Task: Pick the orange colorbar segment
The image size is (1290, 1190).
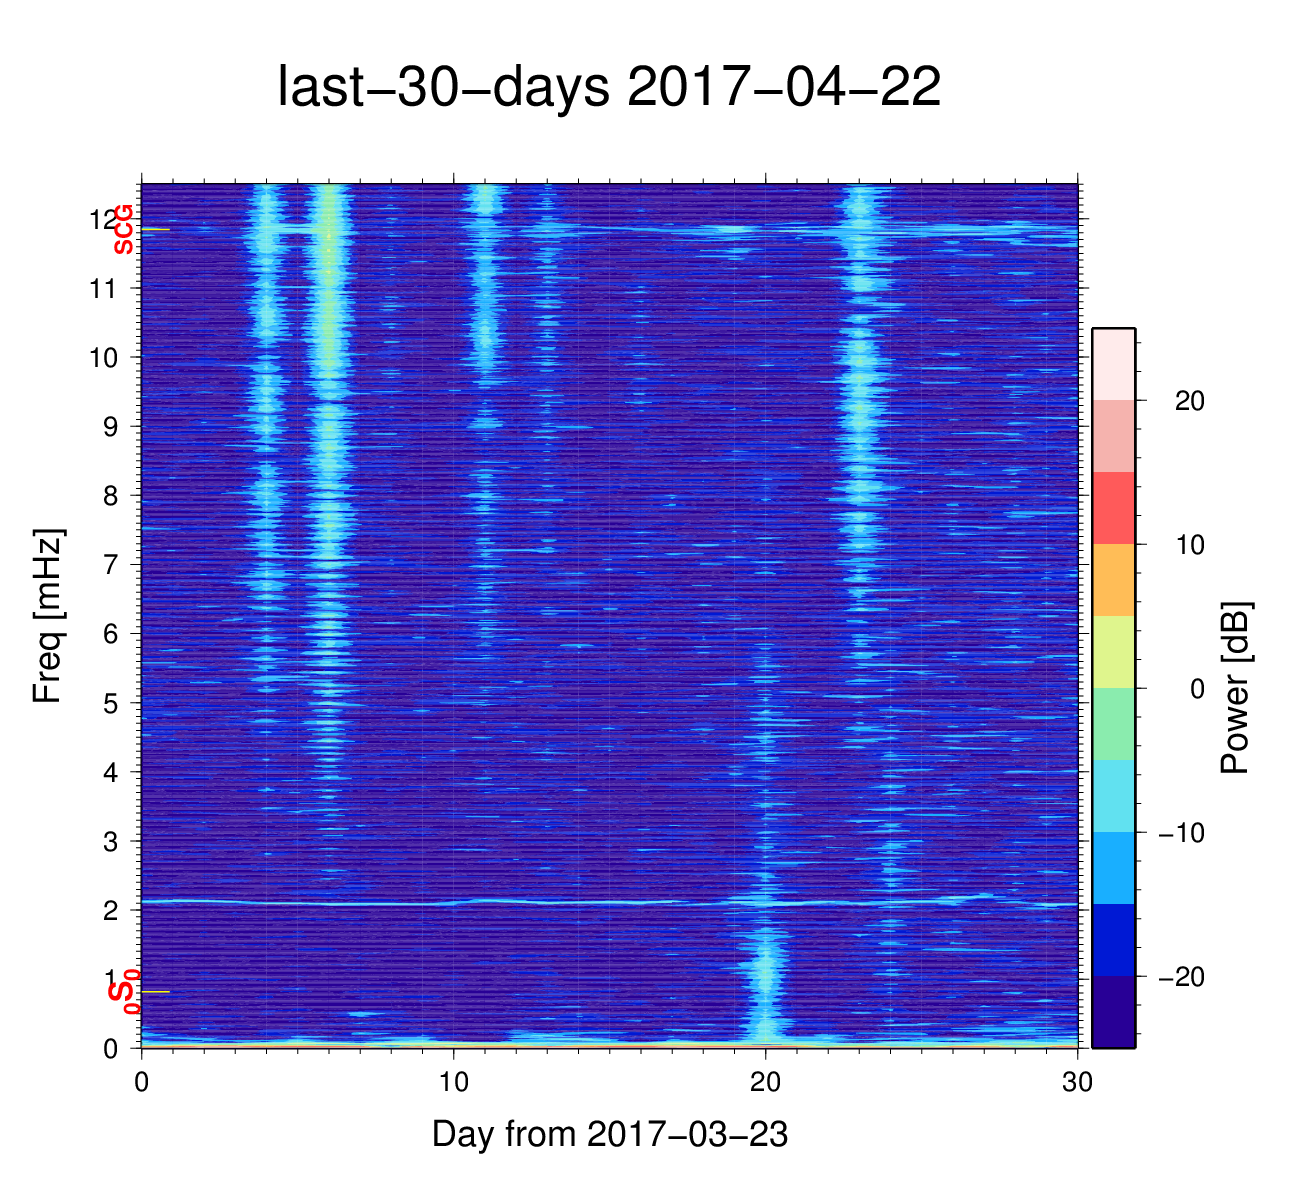Action: pyautogui.click(x=1113, y=580)
